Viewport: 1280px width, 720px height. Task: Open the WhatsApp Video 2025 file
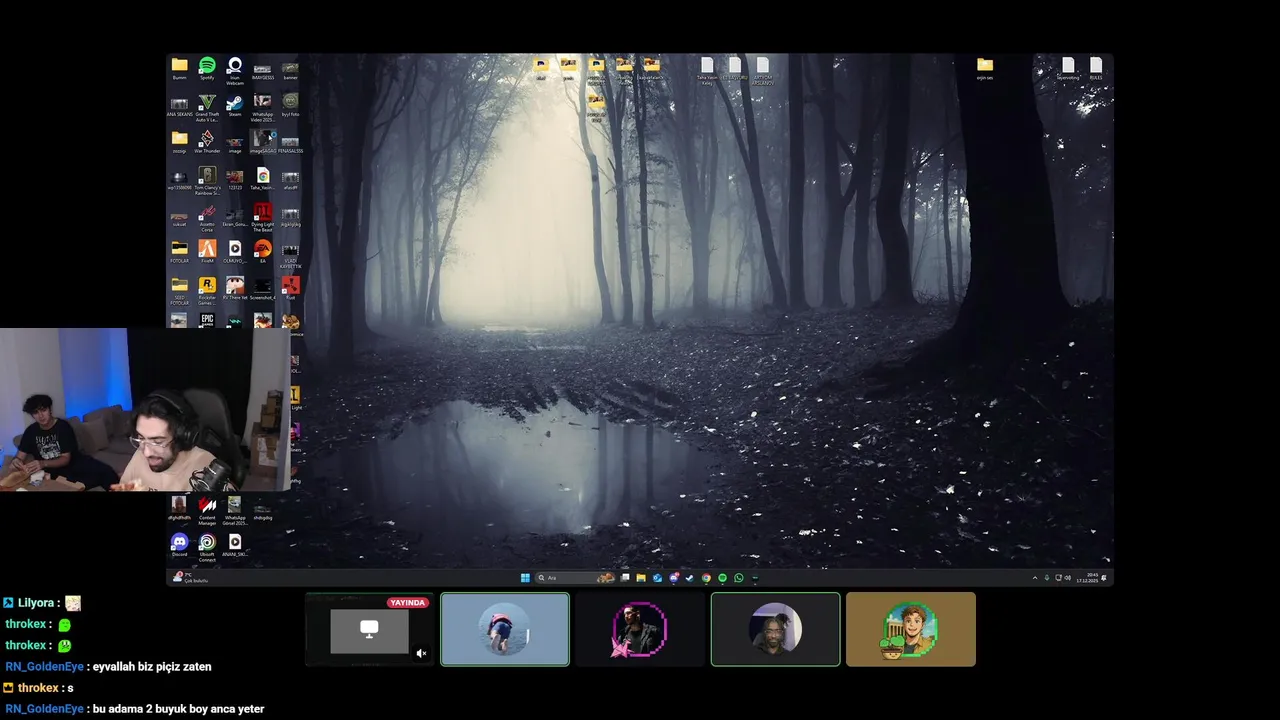[262, 108]
